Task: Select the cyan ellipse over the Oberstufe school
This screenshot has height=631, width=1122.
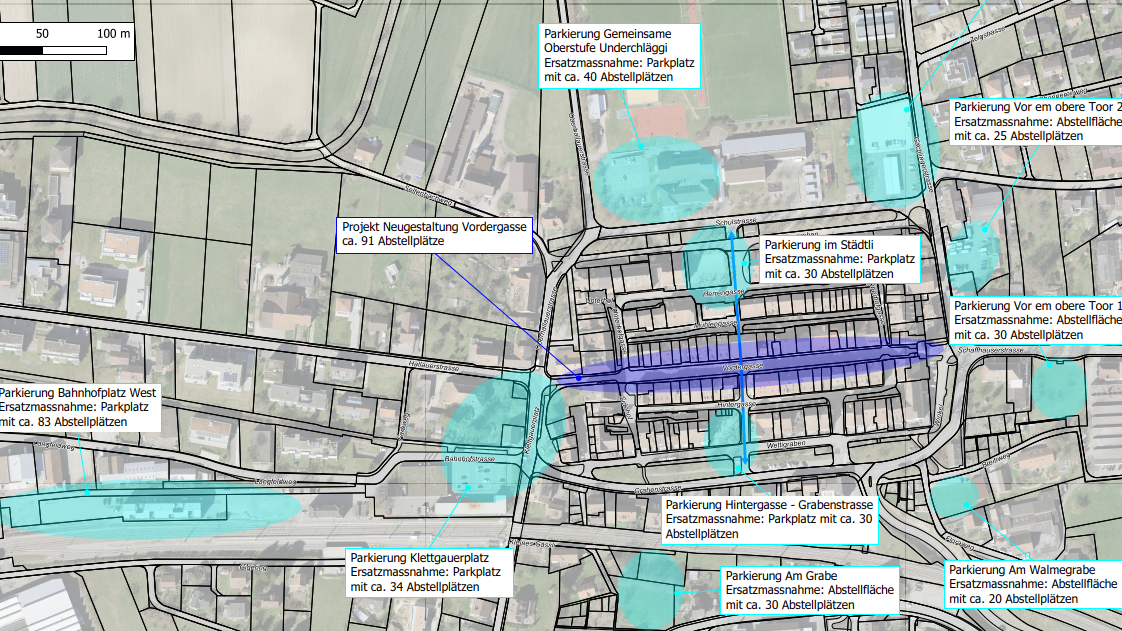Action: tap(655, 172)
